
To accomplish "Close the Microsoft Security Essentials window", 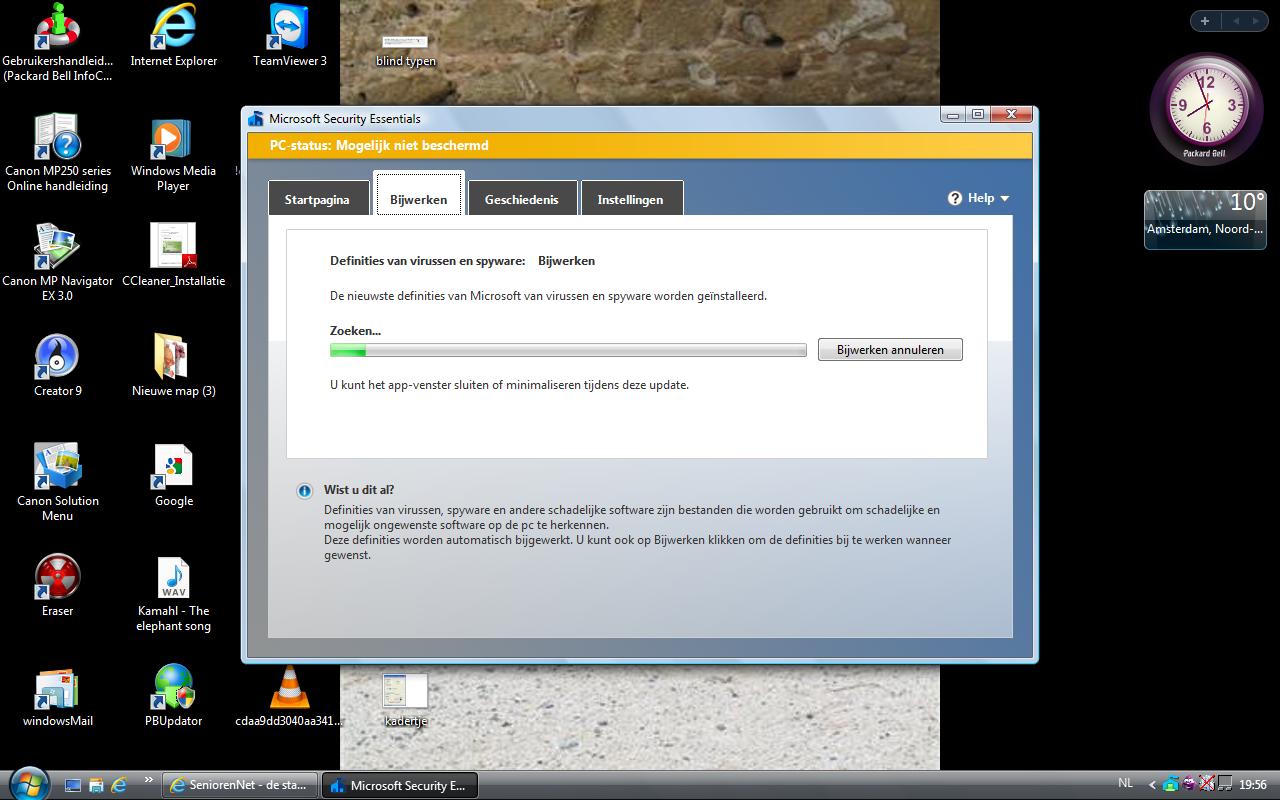I will pos(1012,115).
